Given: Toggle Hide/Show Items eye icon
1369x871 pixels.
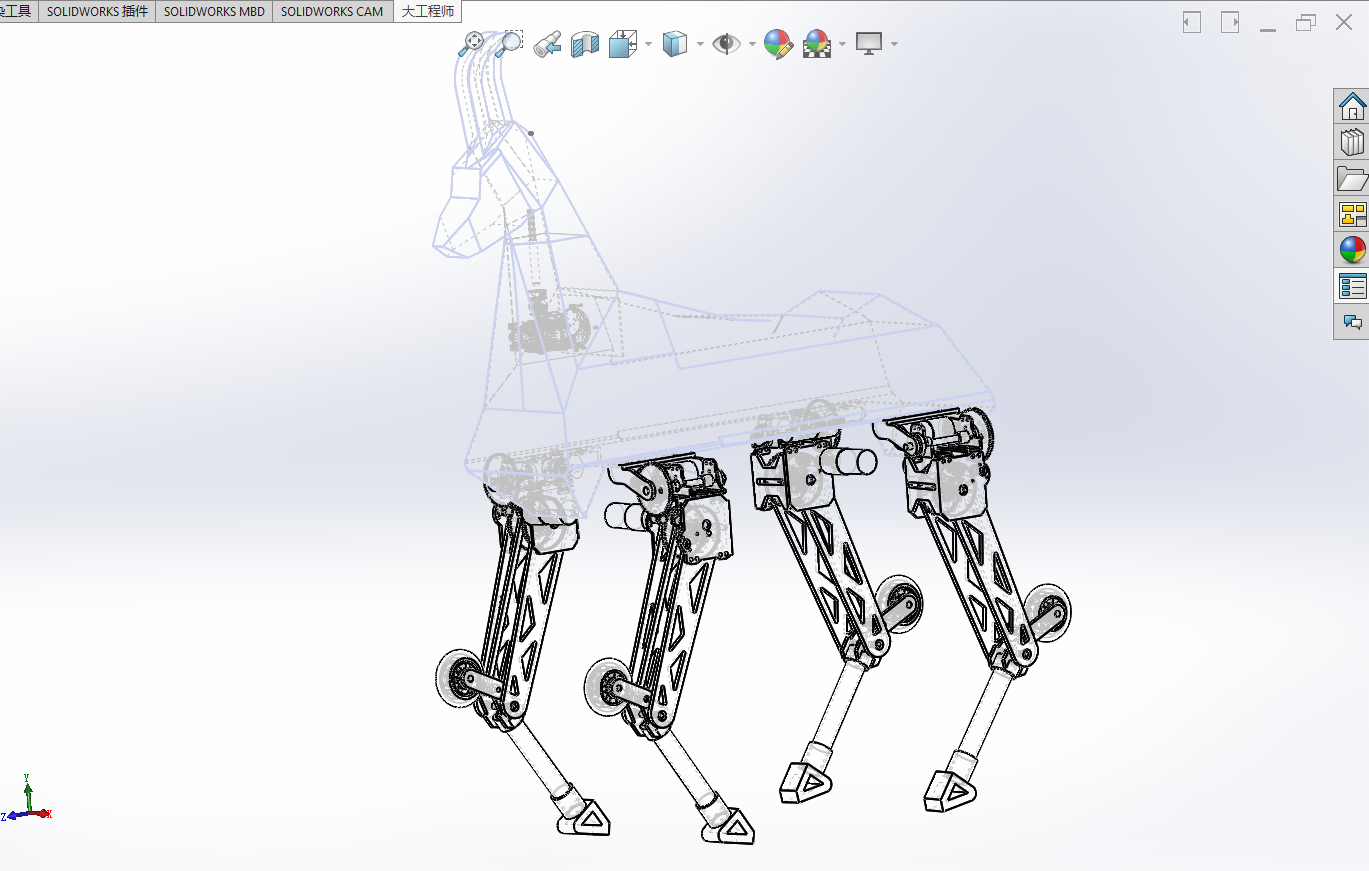Looking at the screenshot, I should (x=726, y=43).
